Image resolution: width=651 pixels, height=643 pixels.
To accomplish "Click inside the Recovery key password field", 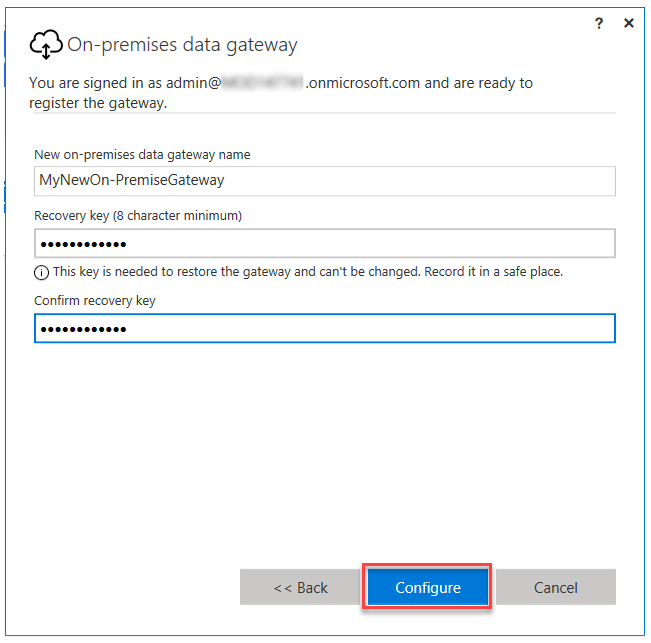I will (x=324, y=244).
